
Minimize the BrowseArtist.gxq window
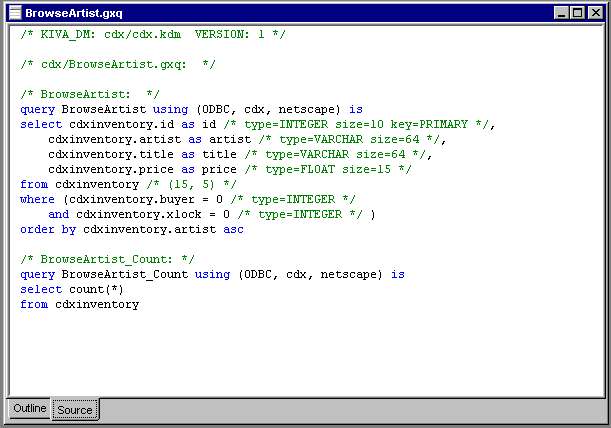tap(561, 13)
